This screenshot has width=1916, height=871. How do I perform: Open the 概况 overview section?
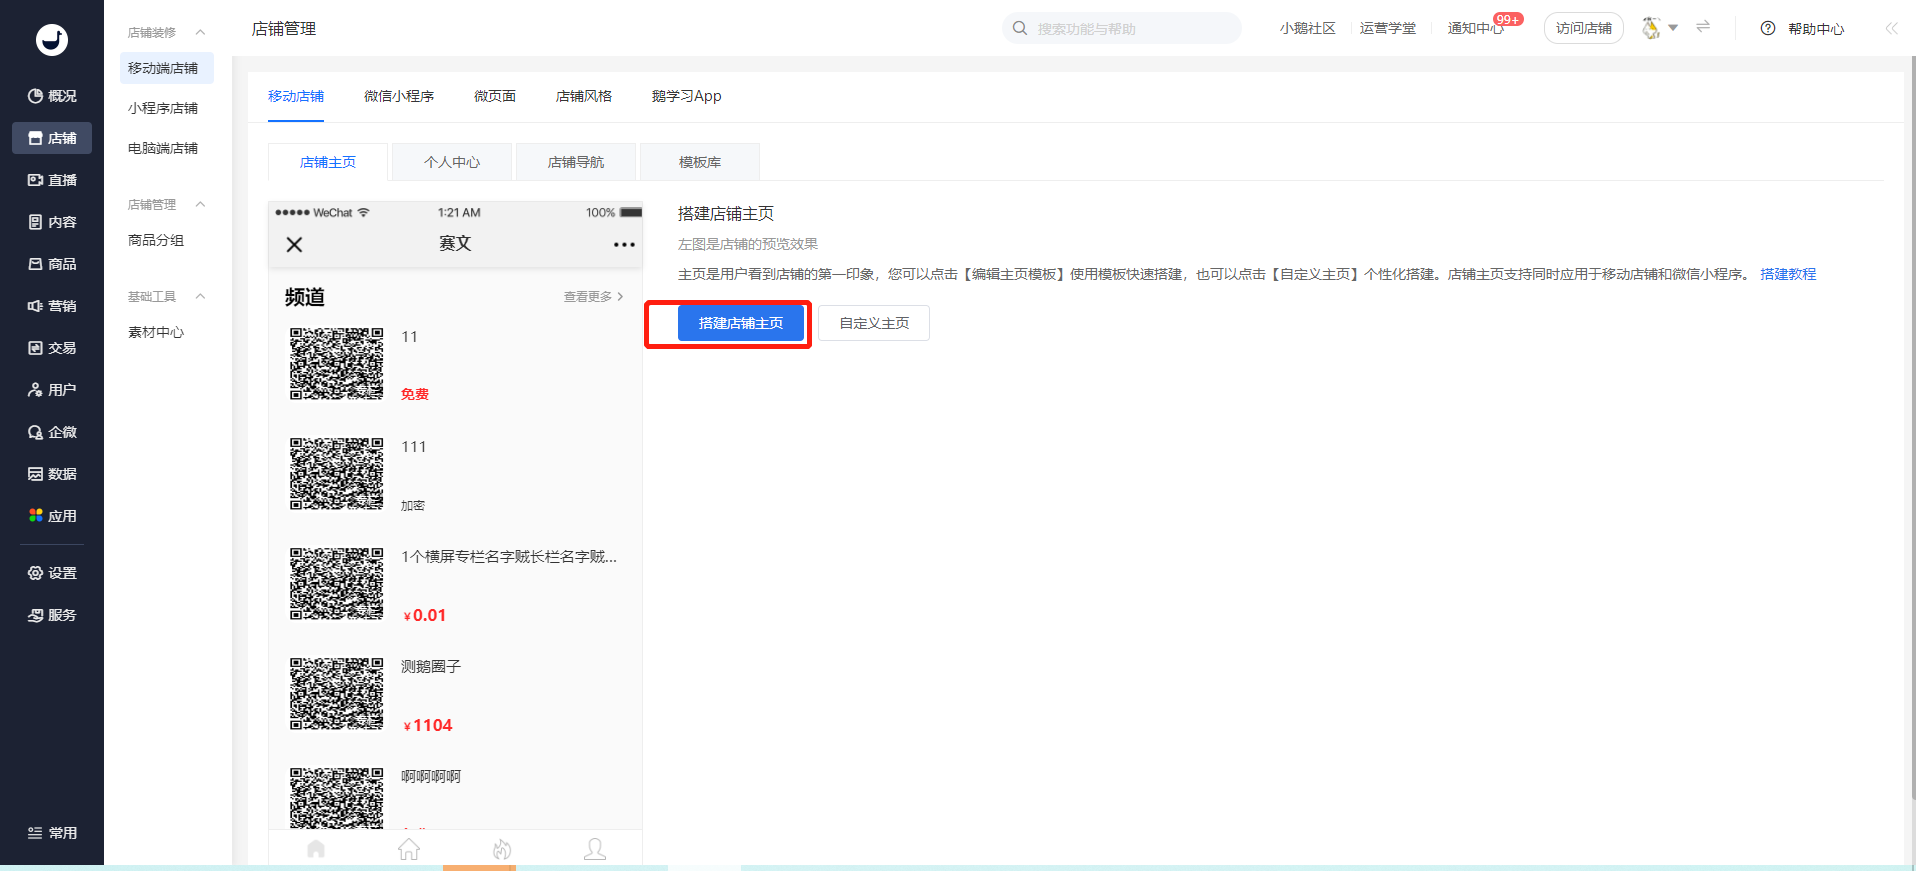point(52,96)
